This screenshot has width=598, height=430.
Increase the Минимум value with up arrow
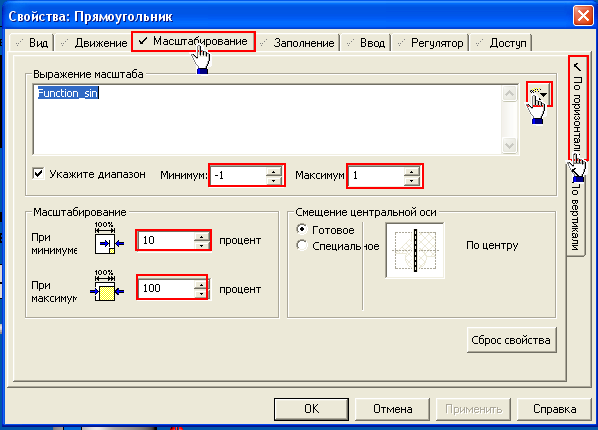coord(273,171)
